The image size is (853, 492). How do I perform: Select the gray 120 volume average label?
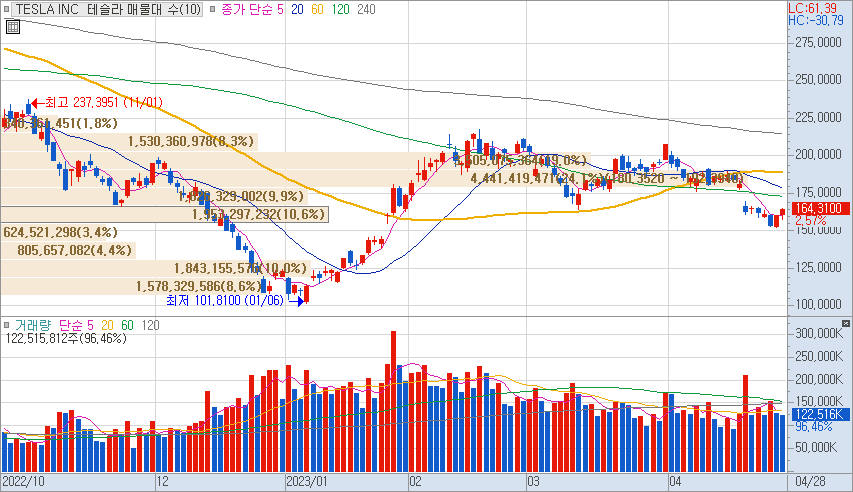pos(151,325)
